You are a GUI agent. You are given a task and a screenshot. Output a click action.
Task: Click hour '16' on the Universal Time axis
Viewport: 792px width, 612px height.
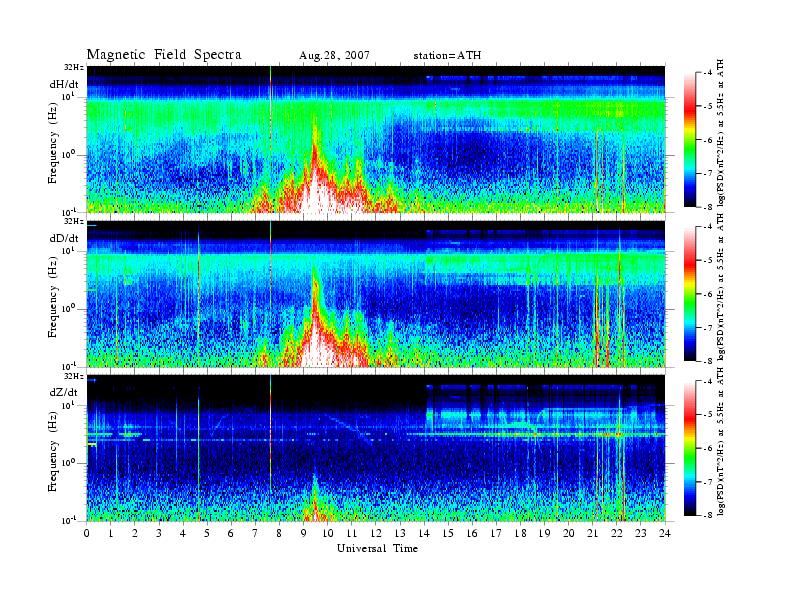click(472, 533)
